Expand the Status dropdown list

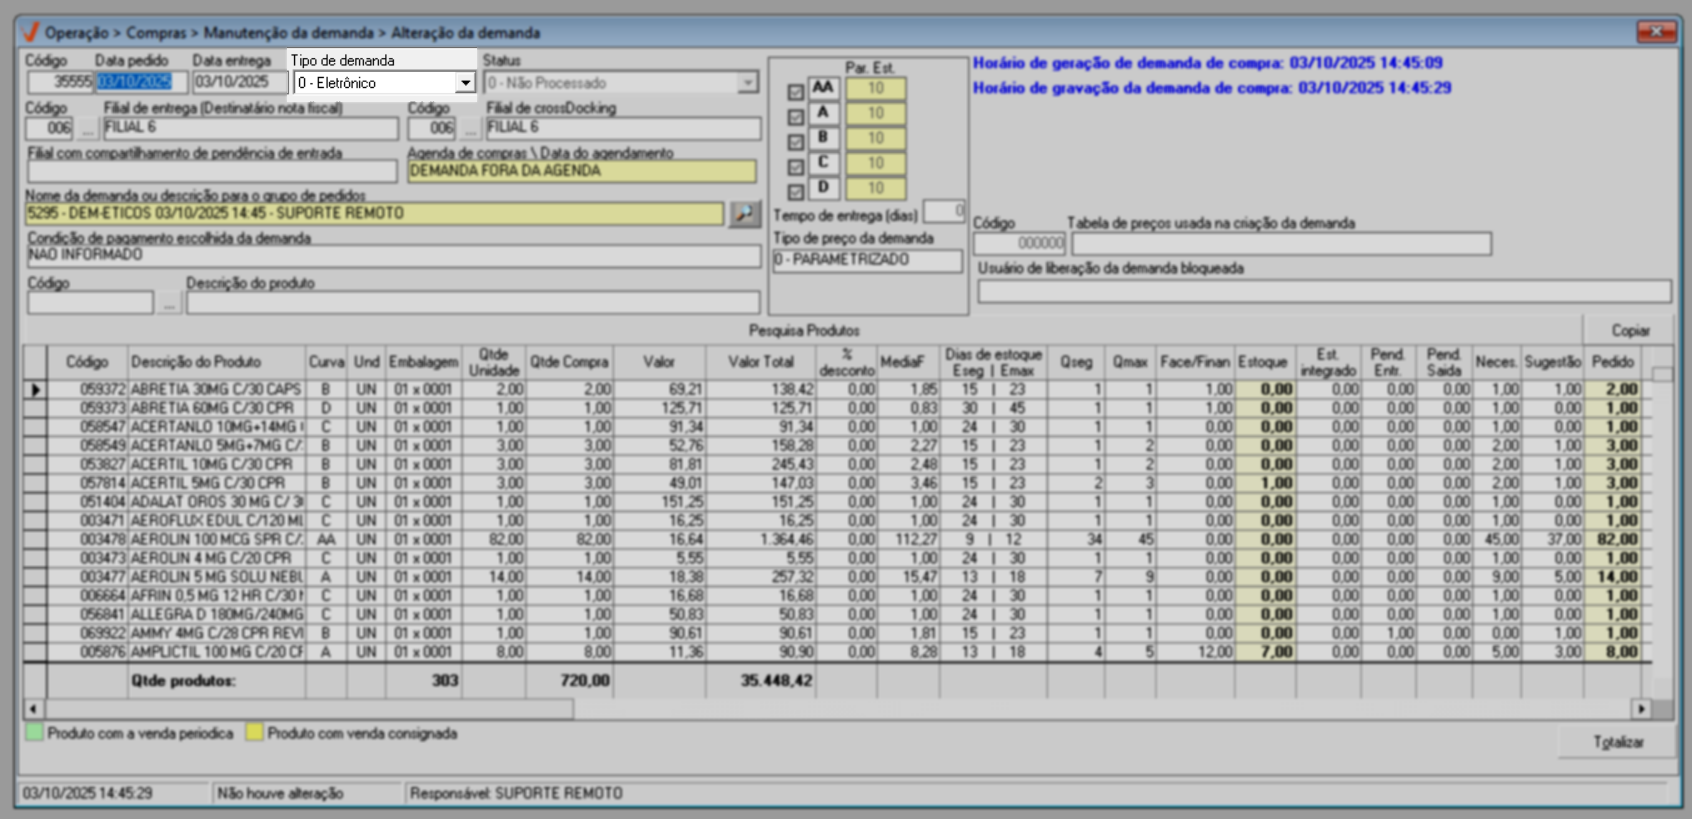(x=747, y=83)
